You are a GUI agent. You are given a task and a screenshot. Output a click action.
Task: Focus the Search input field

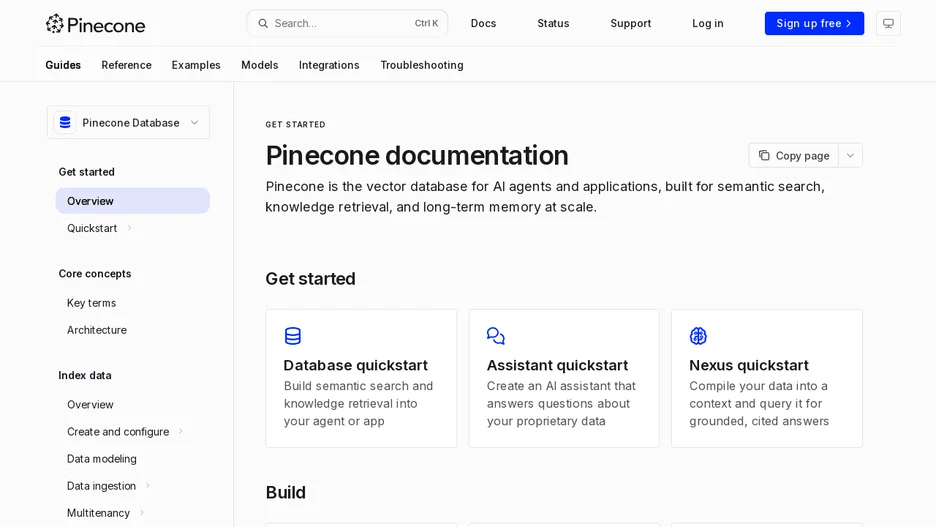[347, 23]
